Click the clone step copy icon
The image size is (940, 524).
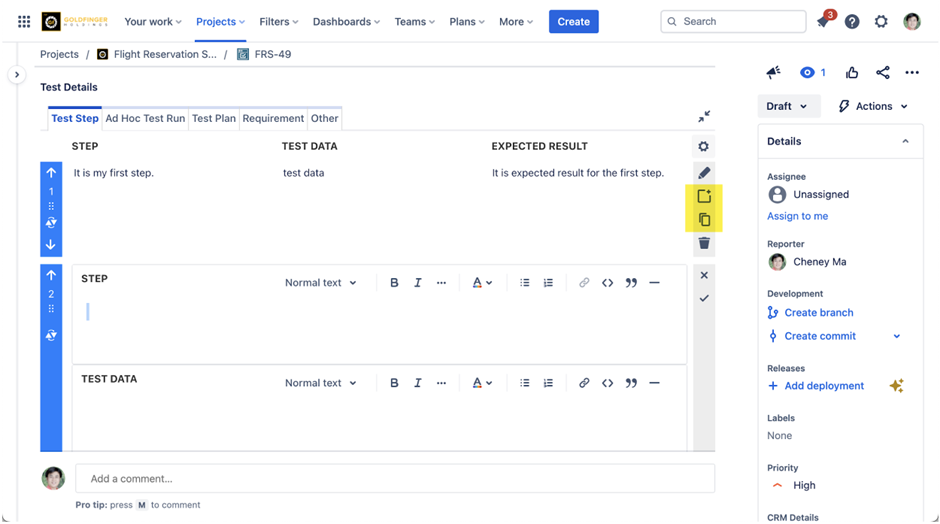coord(704,220)
